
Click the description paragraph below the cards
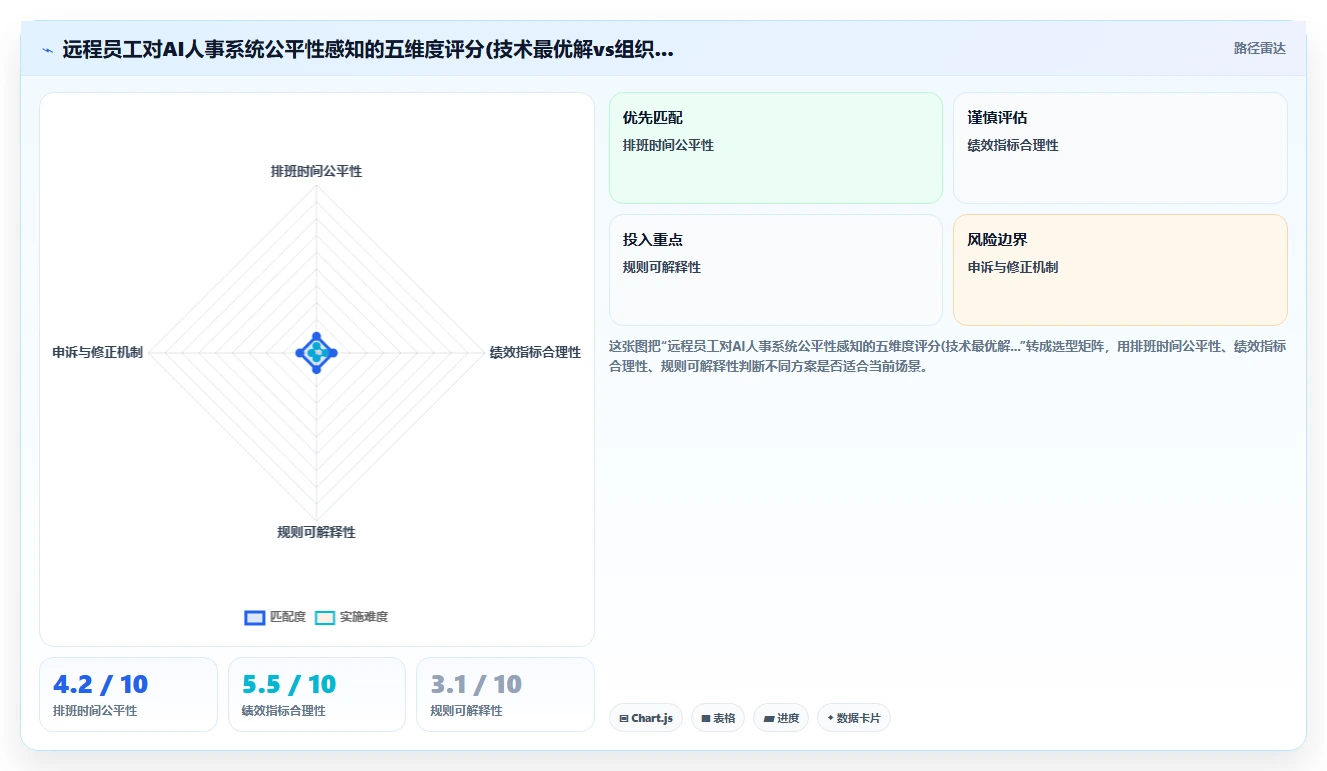(948, 356)
